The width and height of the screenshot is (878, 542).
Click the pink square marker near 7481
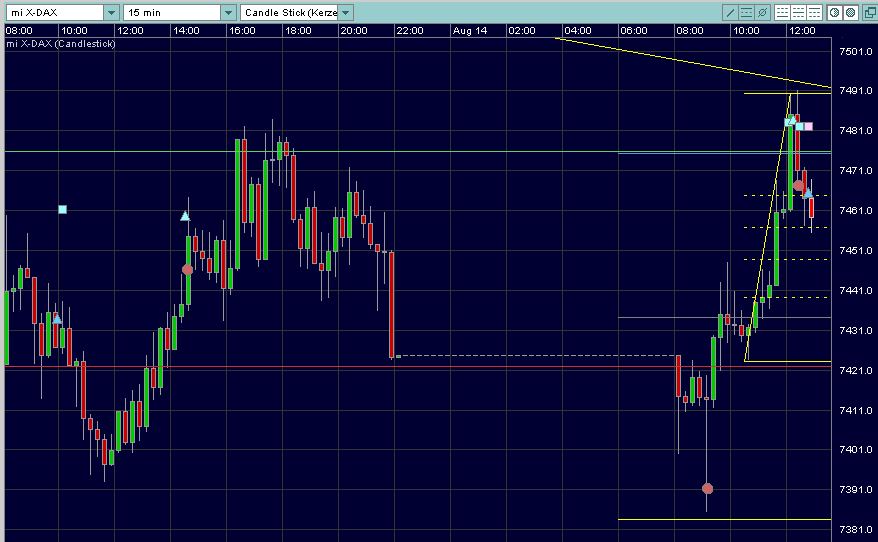point(809,127)
